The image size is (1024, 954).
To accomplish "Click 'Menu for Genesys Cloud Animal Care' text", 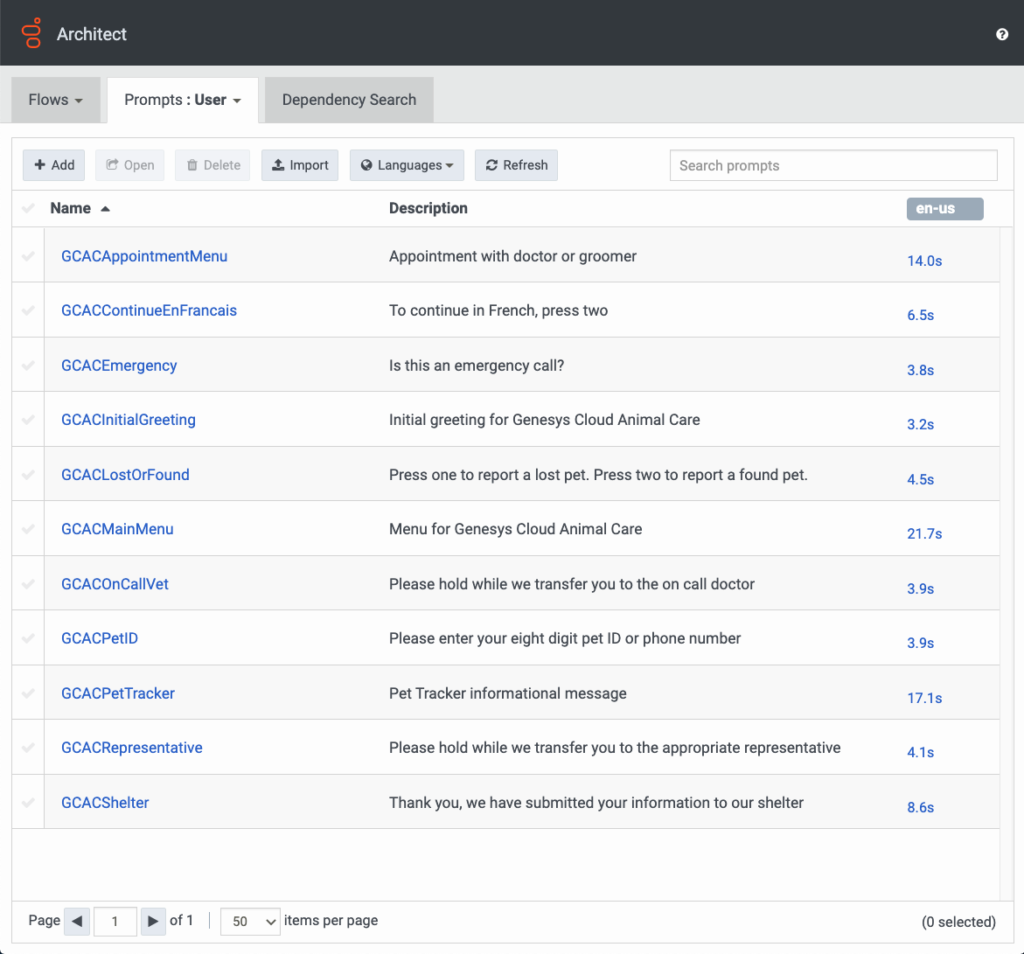I will point(515,529).
